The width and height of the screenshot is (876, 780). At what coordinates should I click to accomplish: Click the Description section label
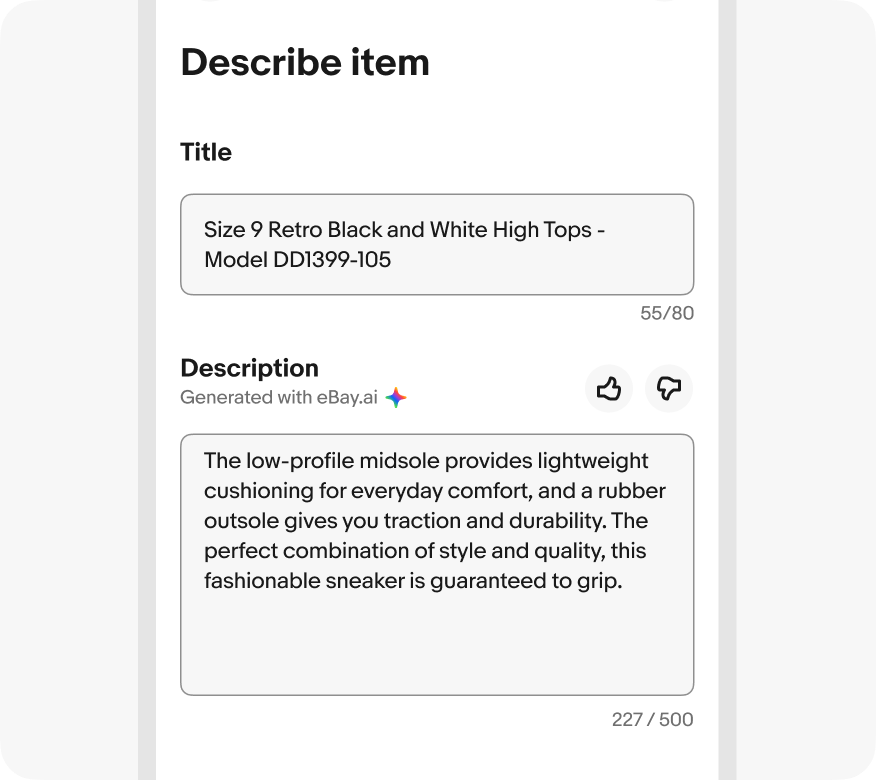250,368
